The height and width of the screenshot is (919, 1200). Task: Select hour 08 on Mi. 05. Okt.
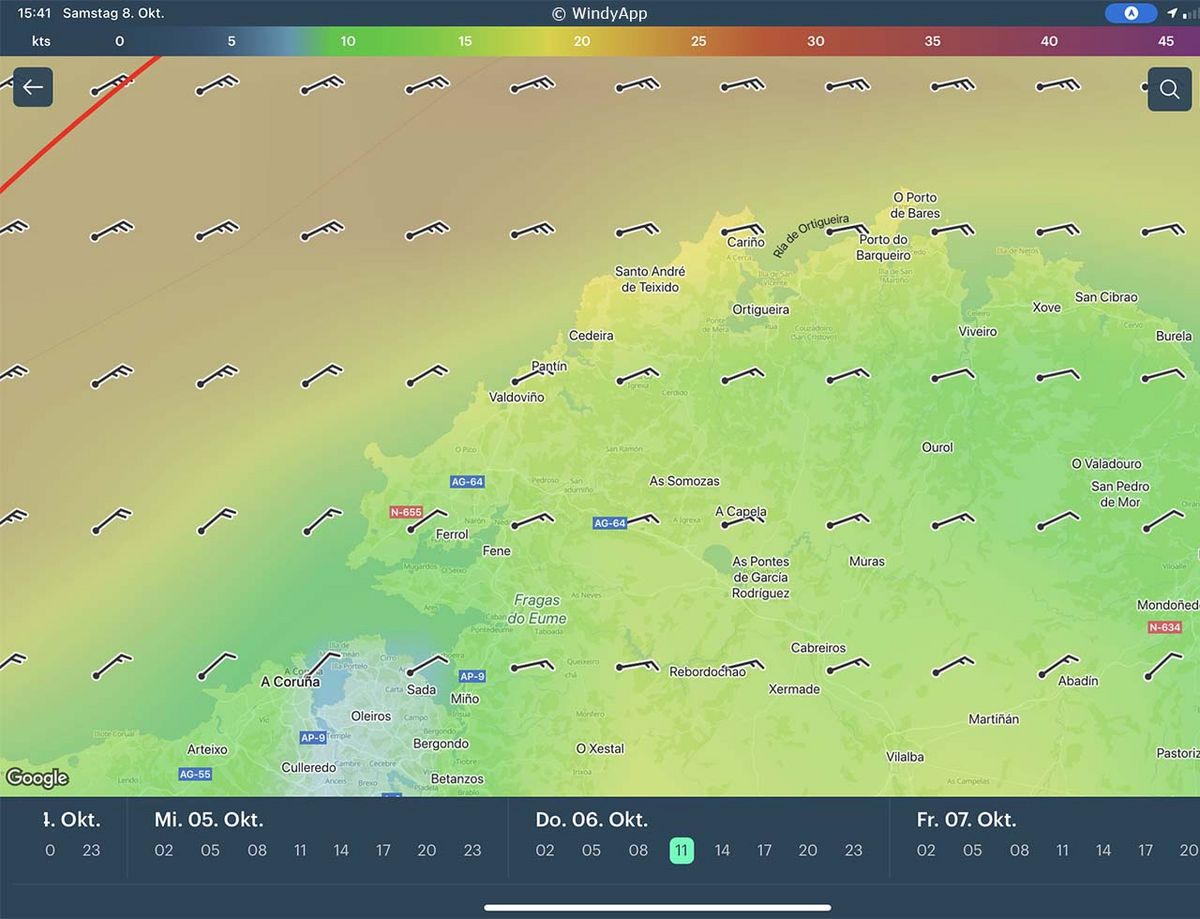[x=257, y=851]
